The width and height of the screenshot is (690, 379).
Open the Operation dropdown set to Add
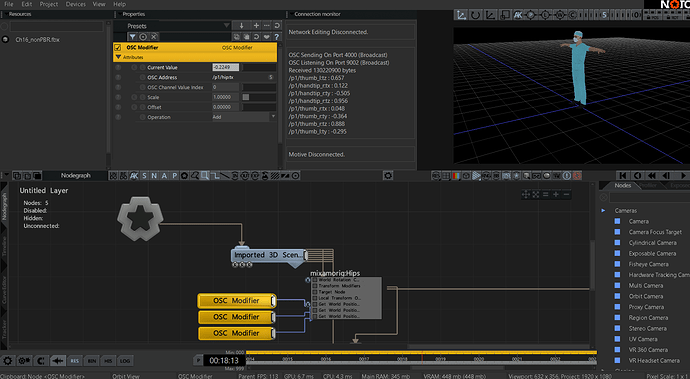click(244, 117)
